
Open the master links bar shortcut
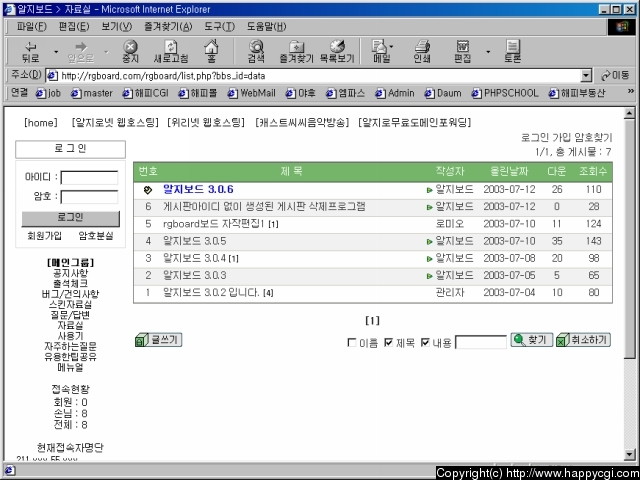(91, 93)
